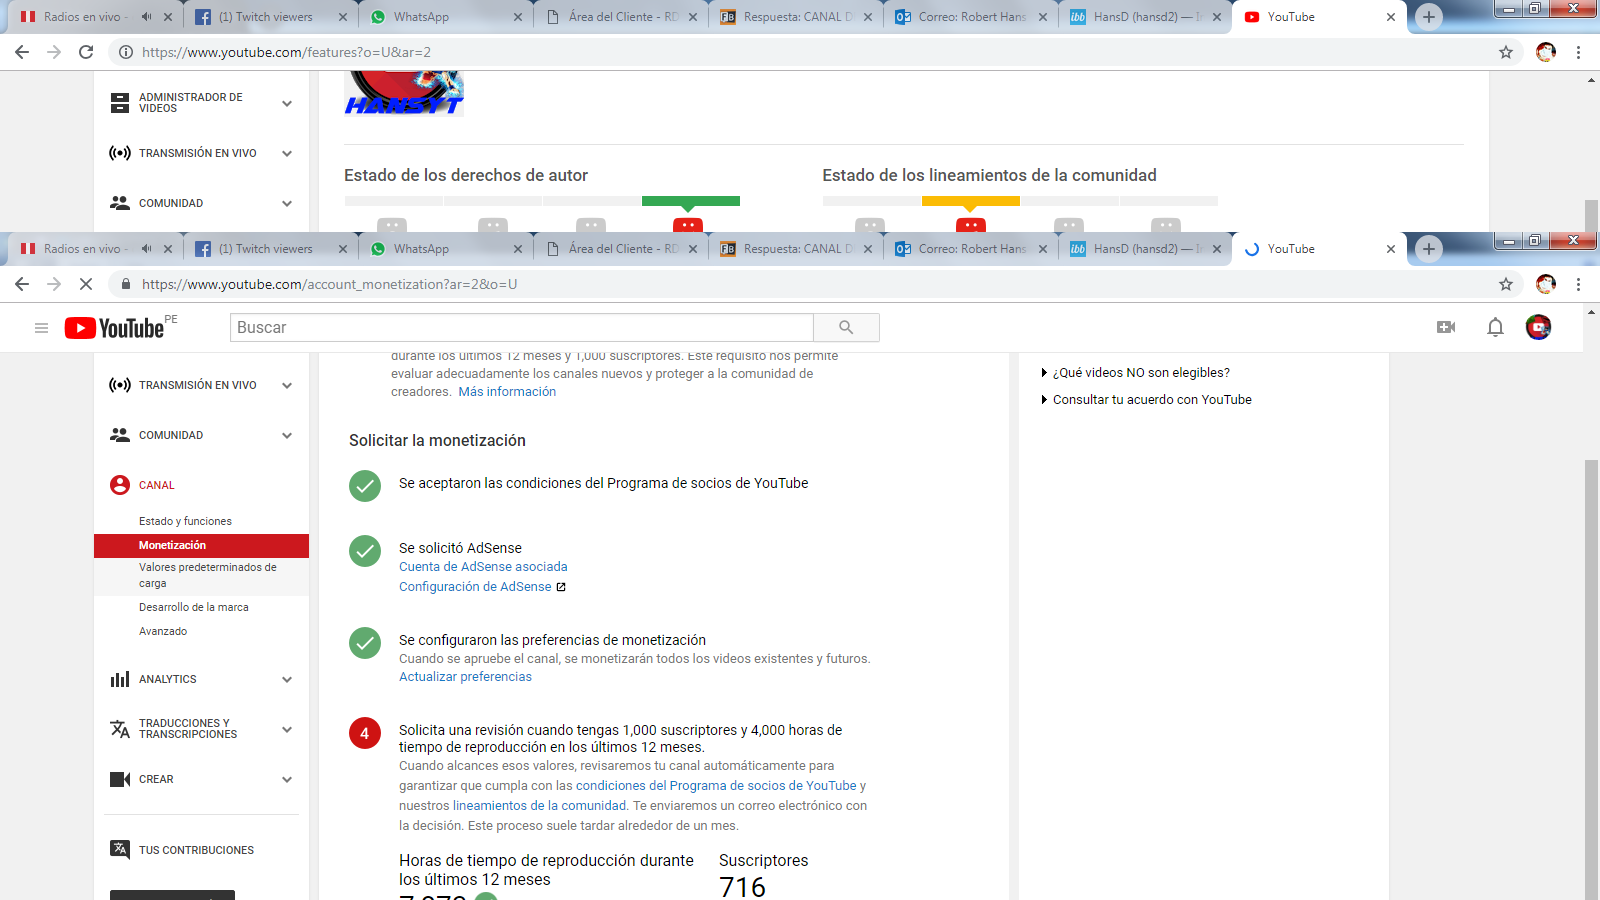This screenshot has height=900, width=1600.
Task: Go to YouTube home via the logo
Action: pos(114,328)
